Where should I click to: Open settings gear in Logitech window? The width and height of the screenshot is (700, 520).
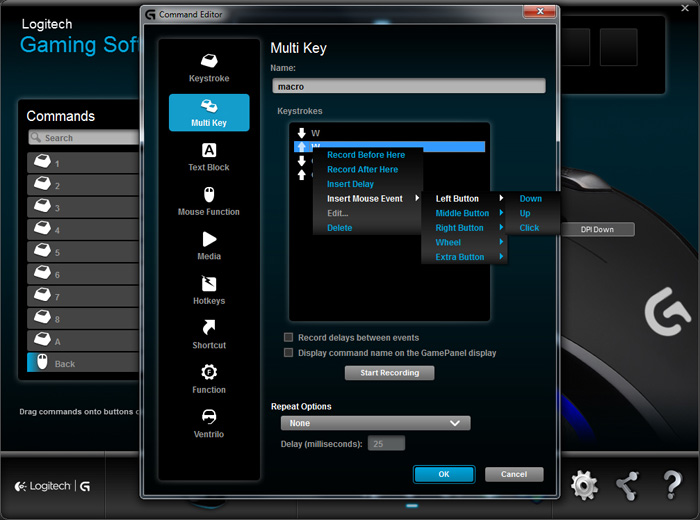(x=584, y=485)
